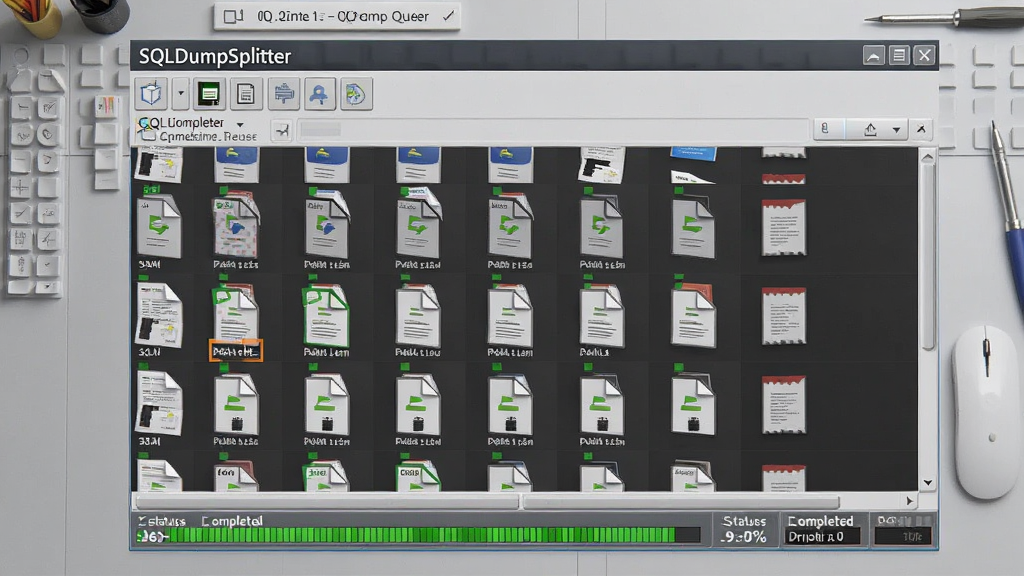Click the small X at the path bar end
Viewport: 1024px width, 576px height.
[921, 129]
